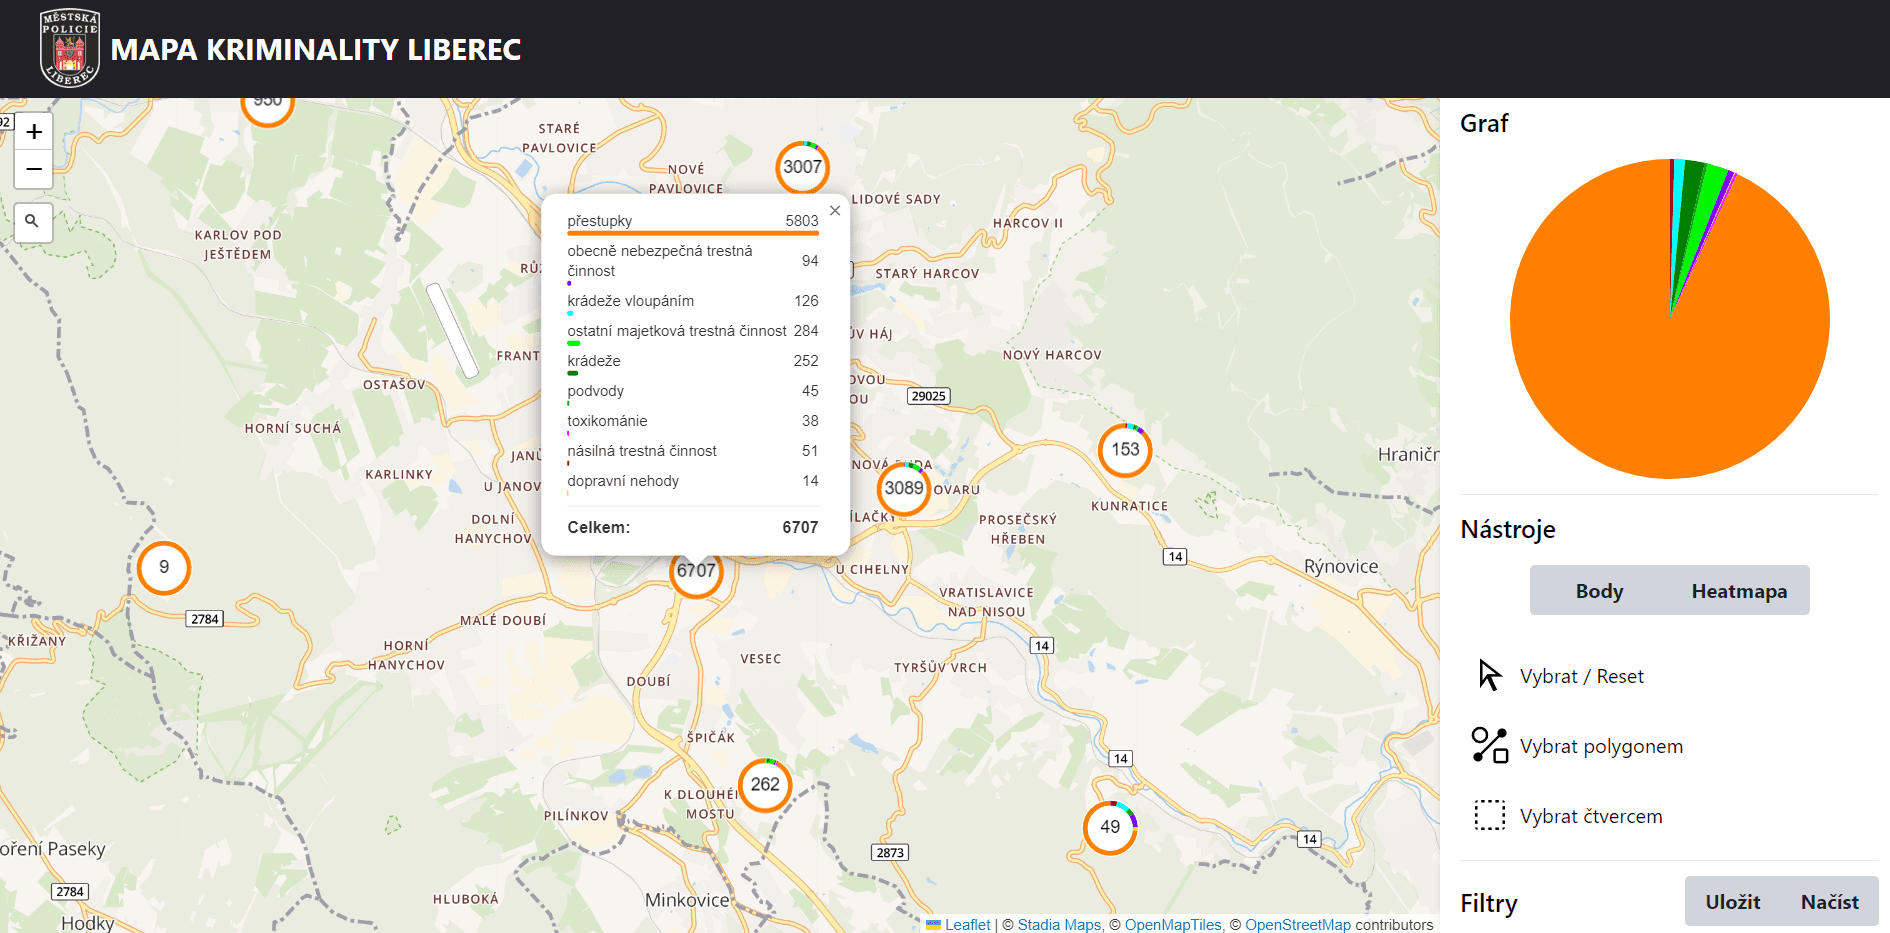The height and width of the screenshot is (933, 1890).
Task: Select the cluster showing 153 incidents
Action: click(x=1125, y=450)
